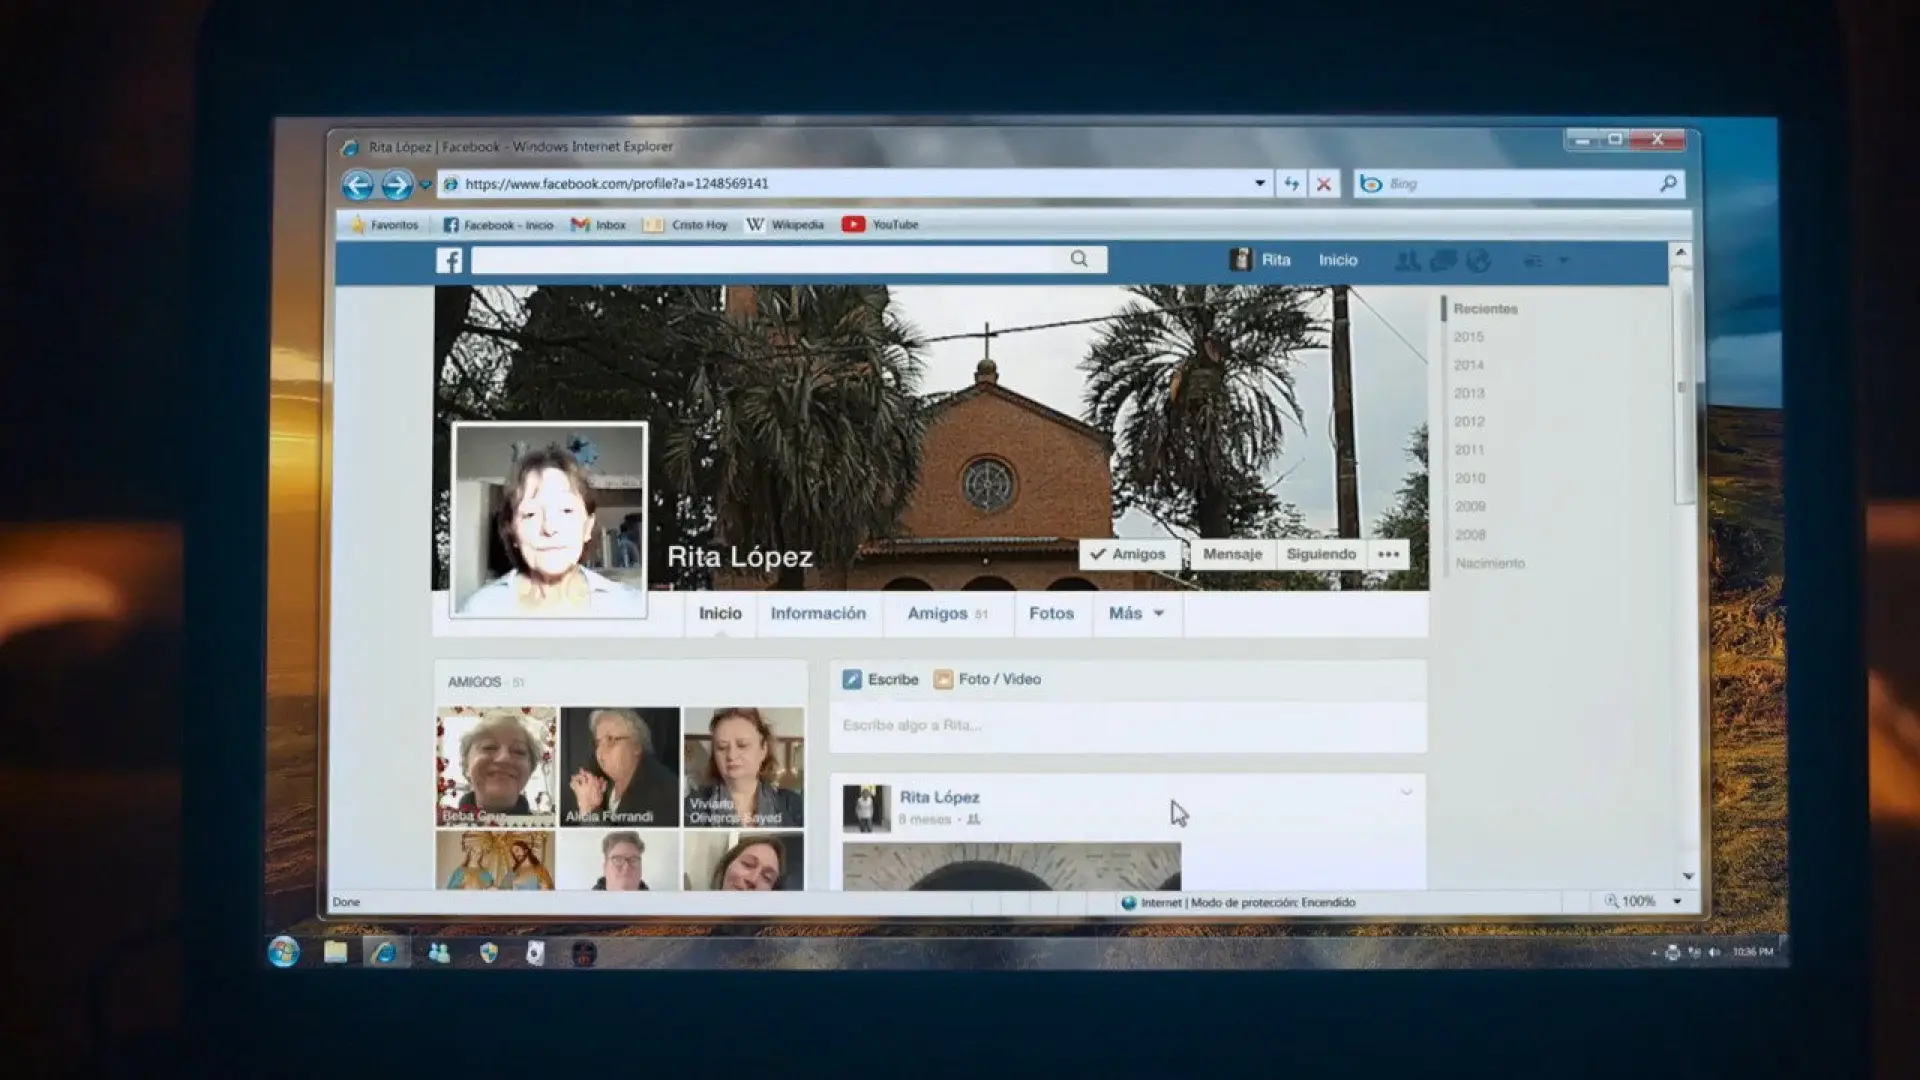Switch to the Fotos tab
Screen dimensions: 1920x1080
point(1051,613)
